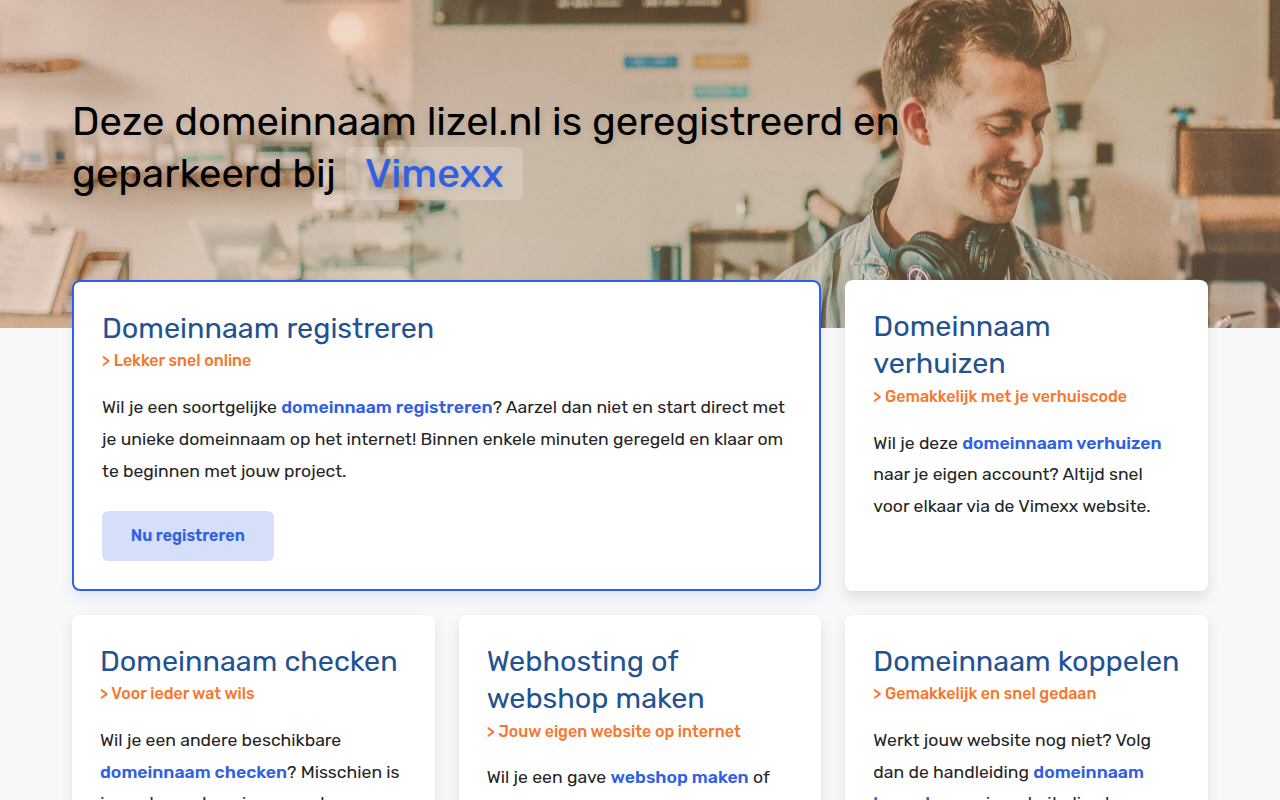Click the '> Voor ieder wat wils' subtitle

178,693
